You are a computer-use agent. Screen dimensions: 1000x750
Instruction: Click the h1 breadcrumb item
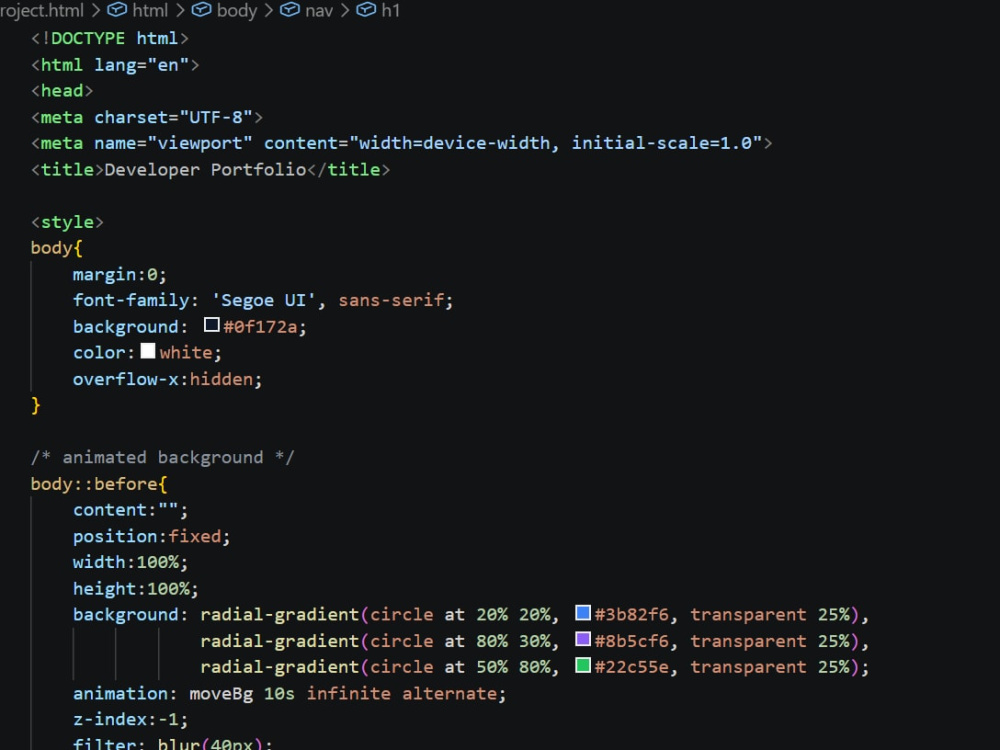tap(390, 10)
